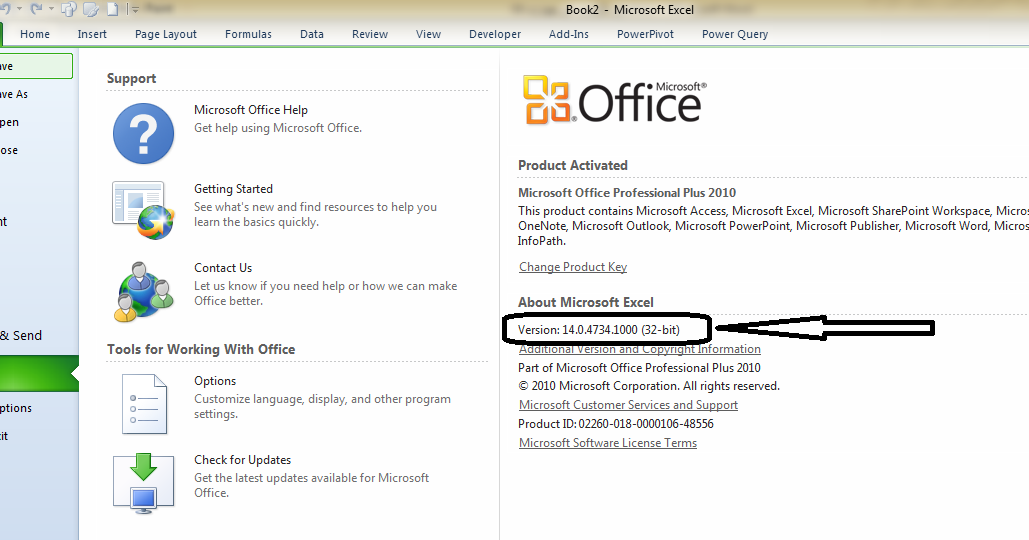The width and height of the screenshot is (1029, 540).
Task: Click the Support section heading
Action: [131, 79]
